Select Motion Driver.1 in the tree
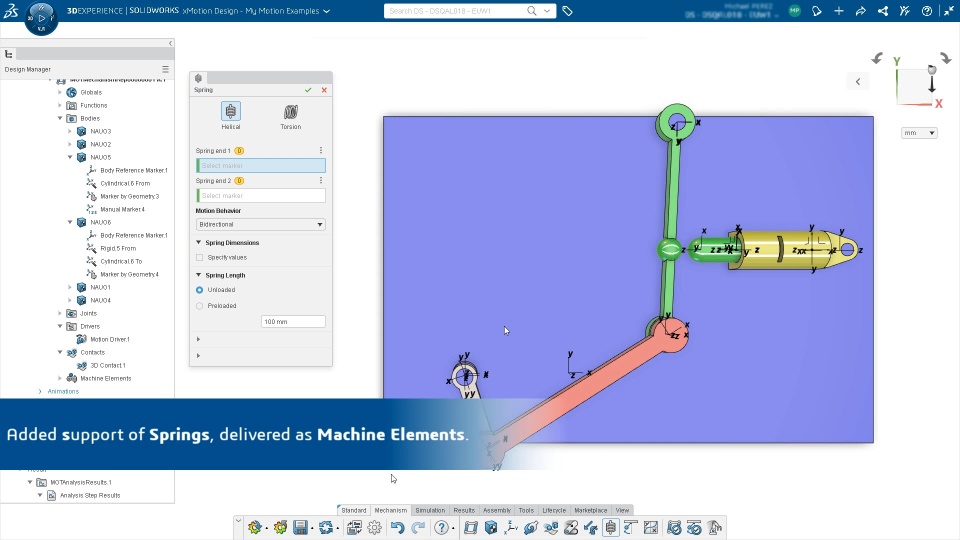 point(110,339)
